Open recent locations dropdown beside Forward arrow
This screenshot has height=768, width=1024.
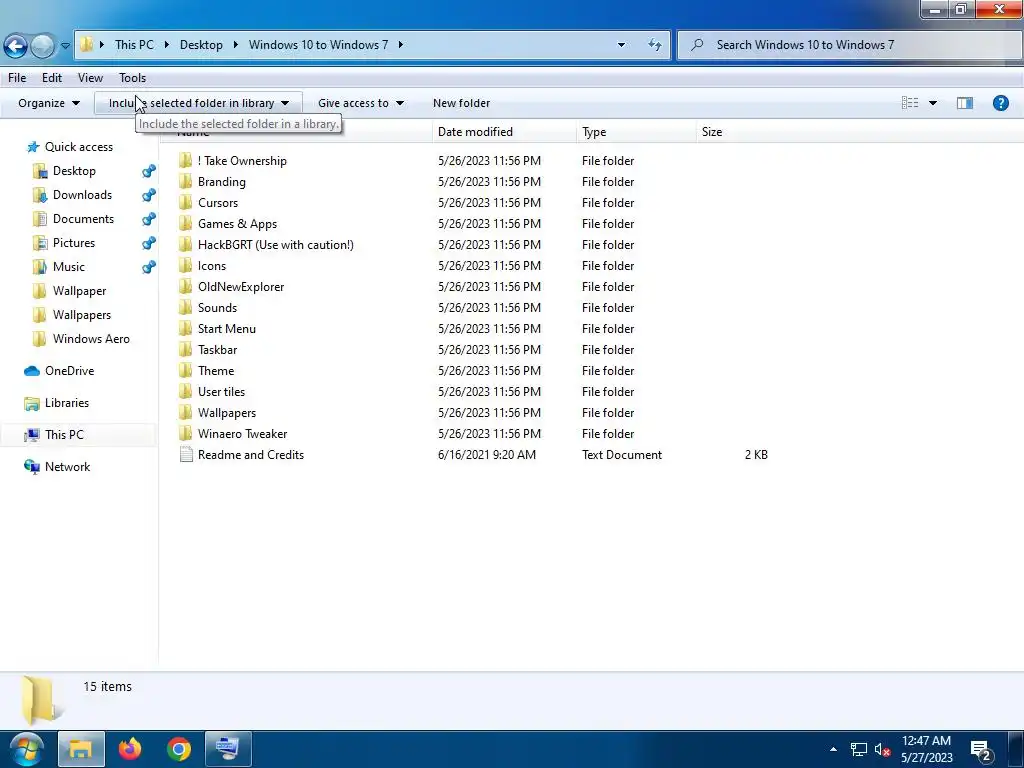click(x=65, y=46)
